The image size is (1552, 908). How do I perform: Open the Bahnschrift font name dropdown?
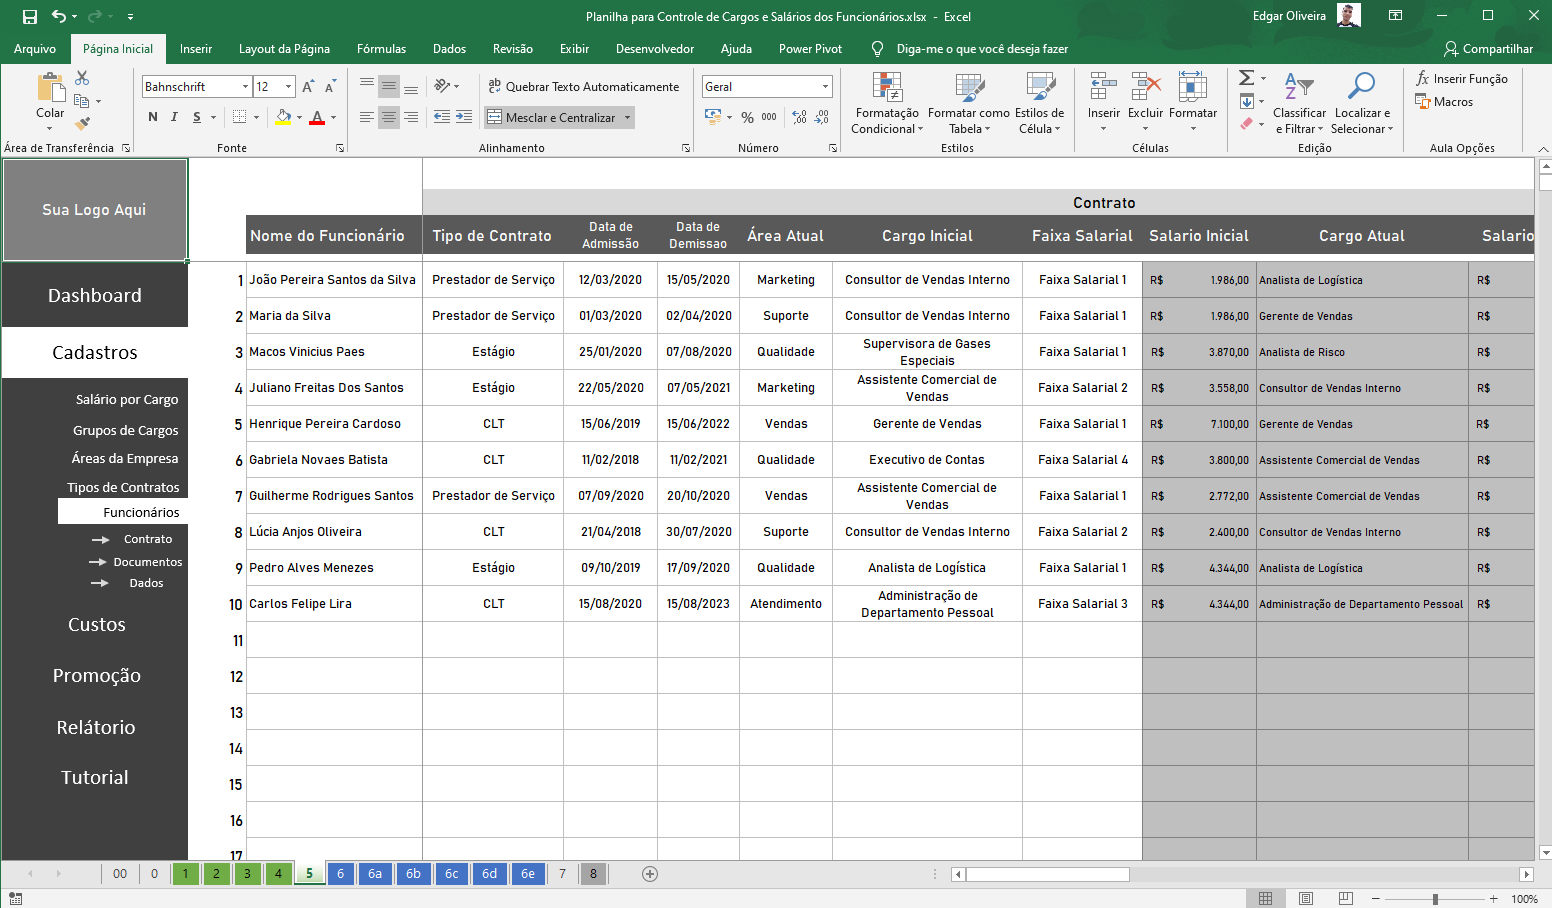(x=245, y=87)
